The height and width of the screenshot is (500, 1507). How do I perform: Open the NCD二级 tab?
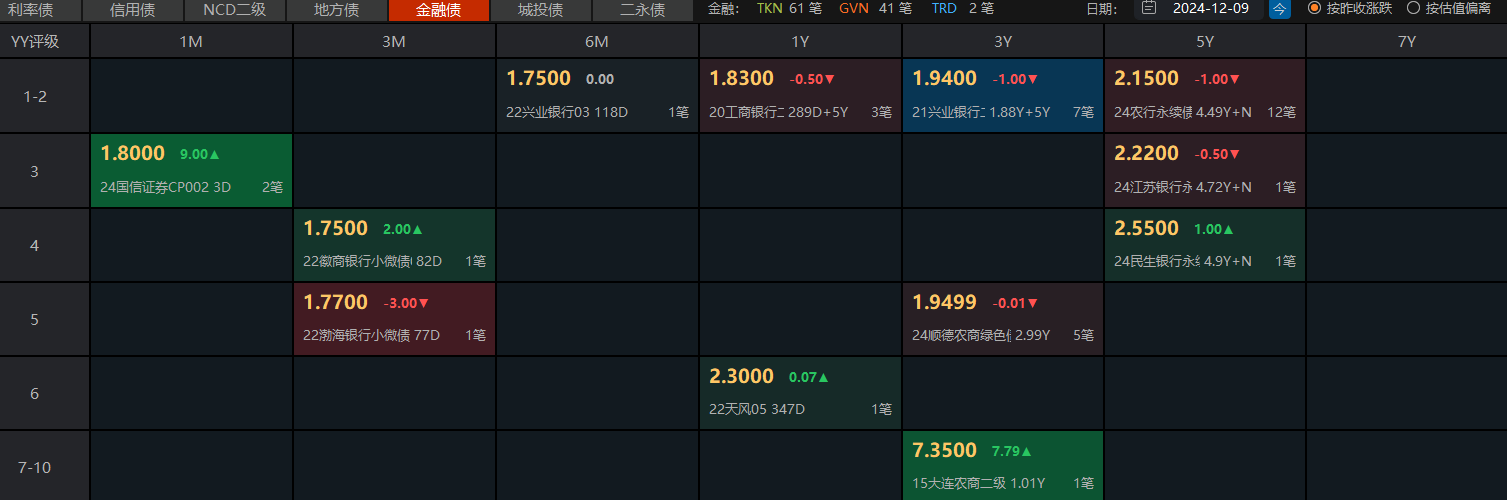[234, 10]
